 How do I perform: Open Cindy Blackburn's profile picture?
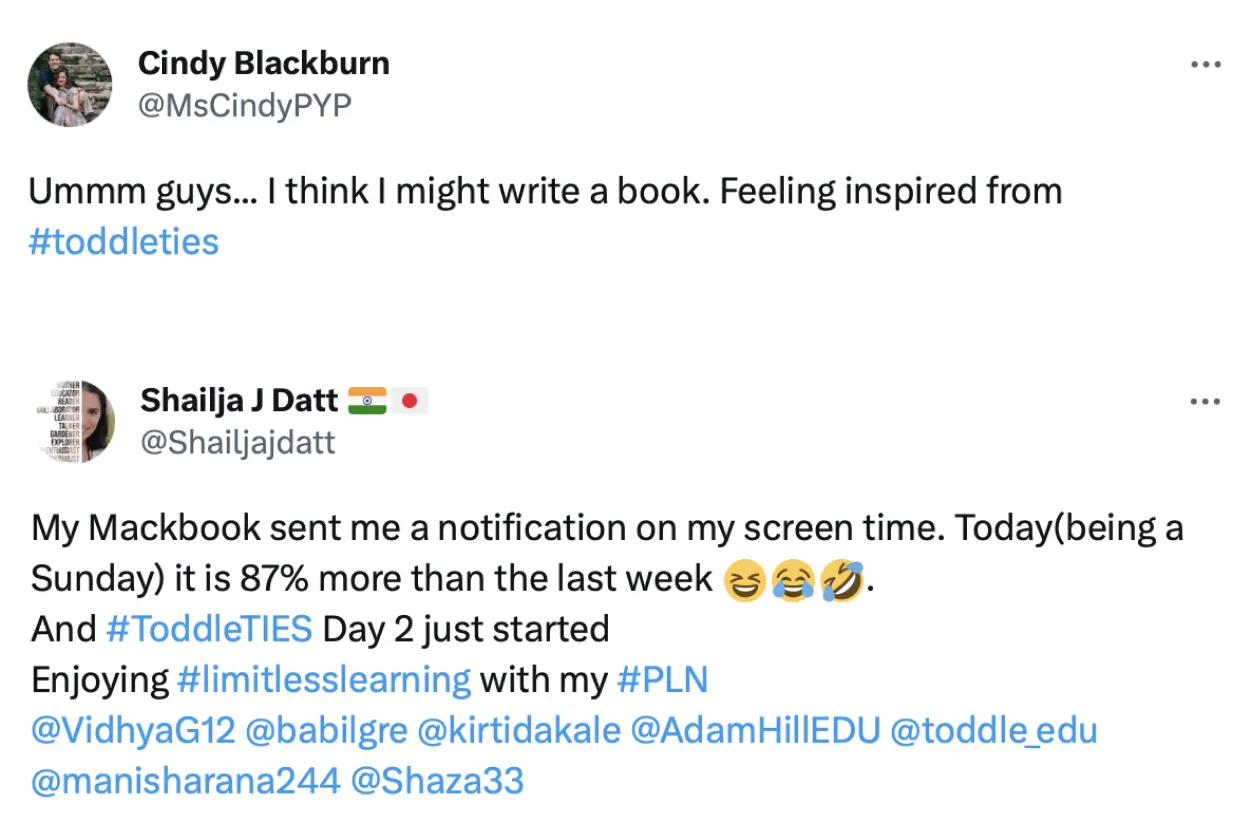coord(69,84)
